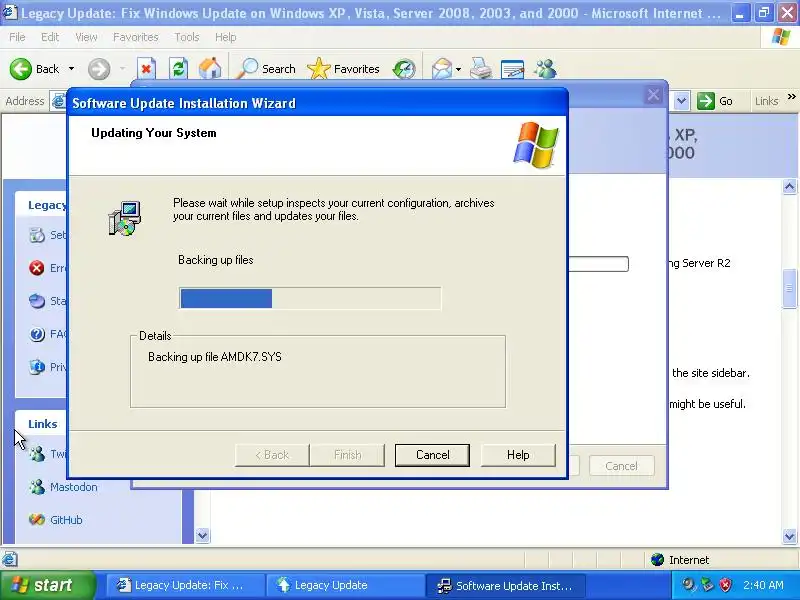Click the taskbar clock showing 2:40 AM
The width and height of the screenshot is (800, 600).
763,585
